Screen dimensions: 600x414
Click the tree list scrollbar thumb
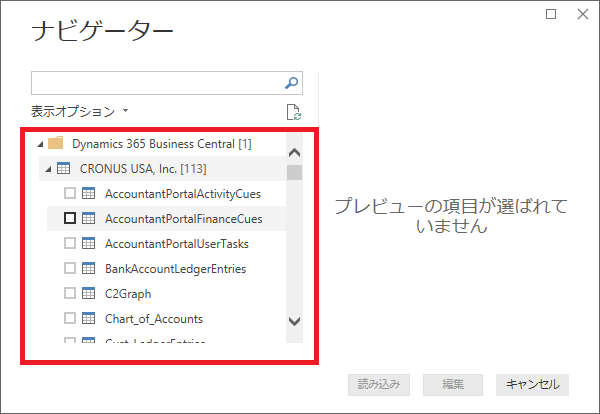pos(294,172)
